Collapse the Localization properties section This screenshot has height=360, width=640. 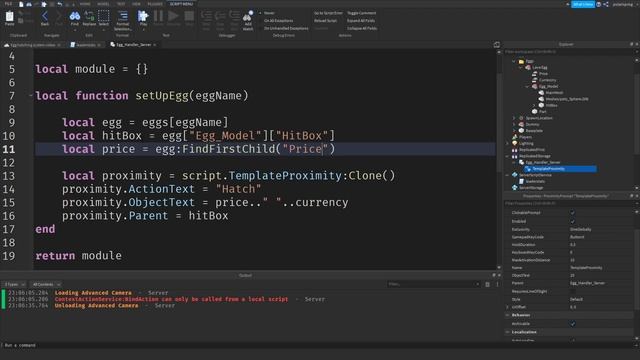click(x=508, y=332)
